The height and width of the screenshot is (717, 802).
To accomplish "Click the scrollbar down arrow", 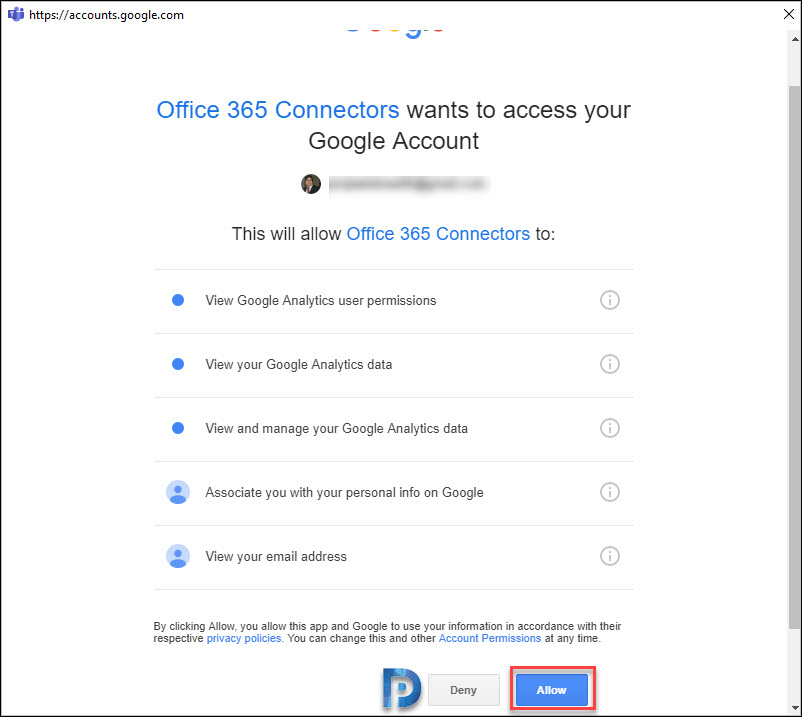I will [x=795, y=708].
